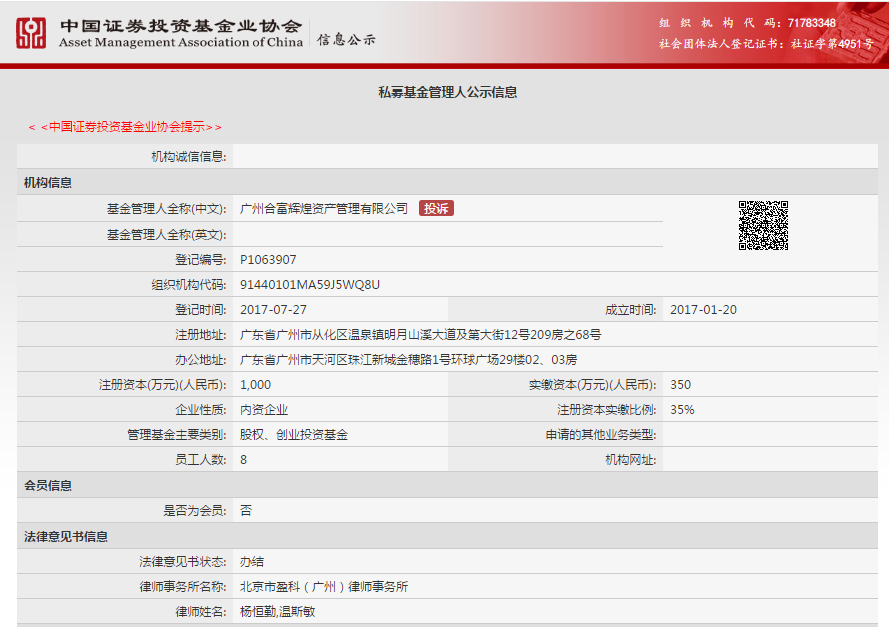Click the 办公地址 label
The width and height of the screenshot is (889, 627).
[201, 359]
